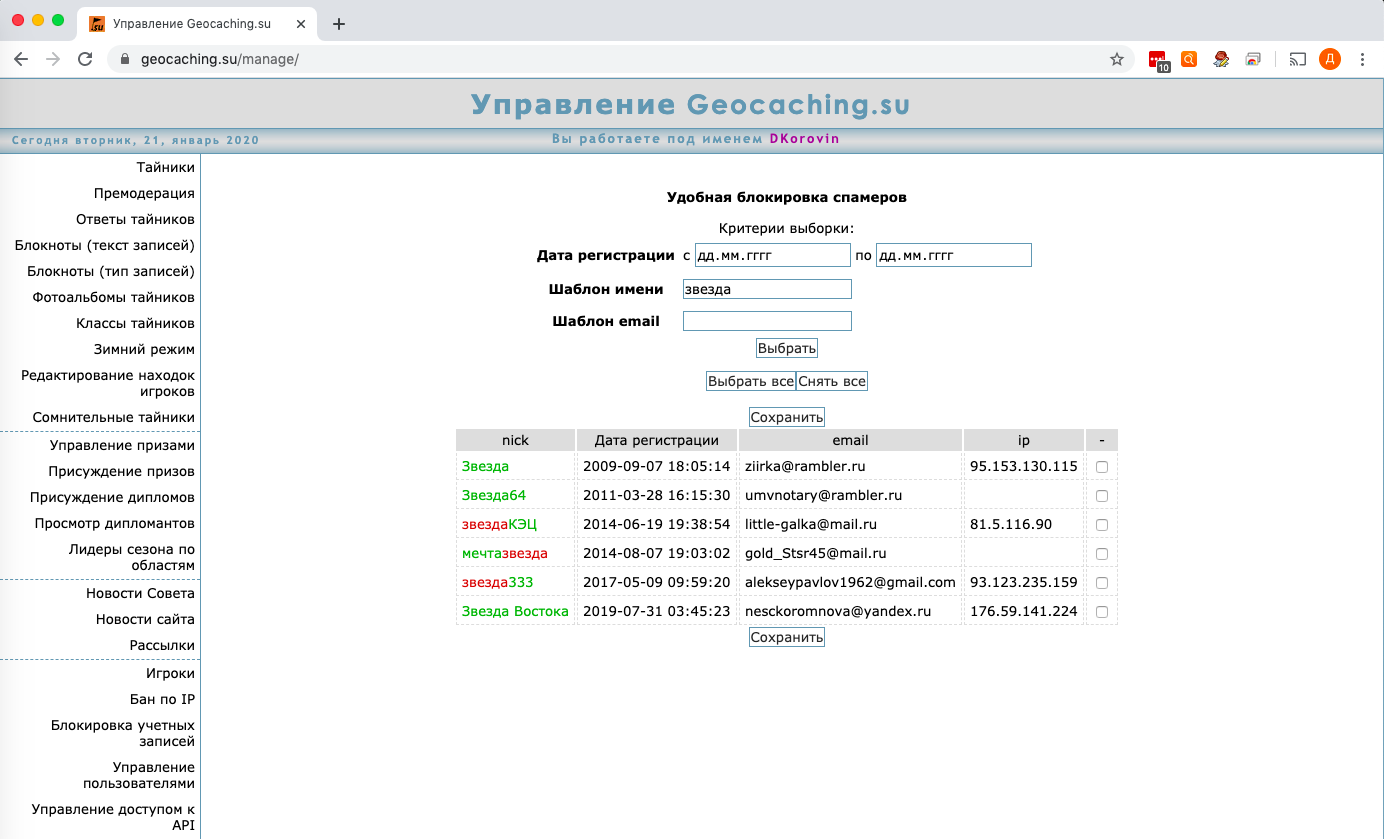The height and width of the screenshot is (839, 1384).
Task: Click the Сохранить button above the table
Action: coord(786,417)
